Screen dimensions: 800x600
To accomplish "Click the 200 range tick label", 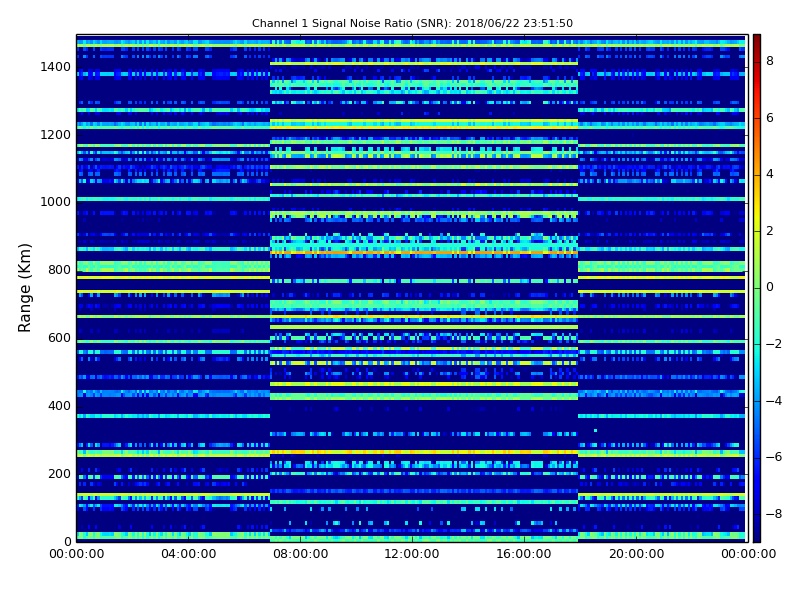I will 59,473.
